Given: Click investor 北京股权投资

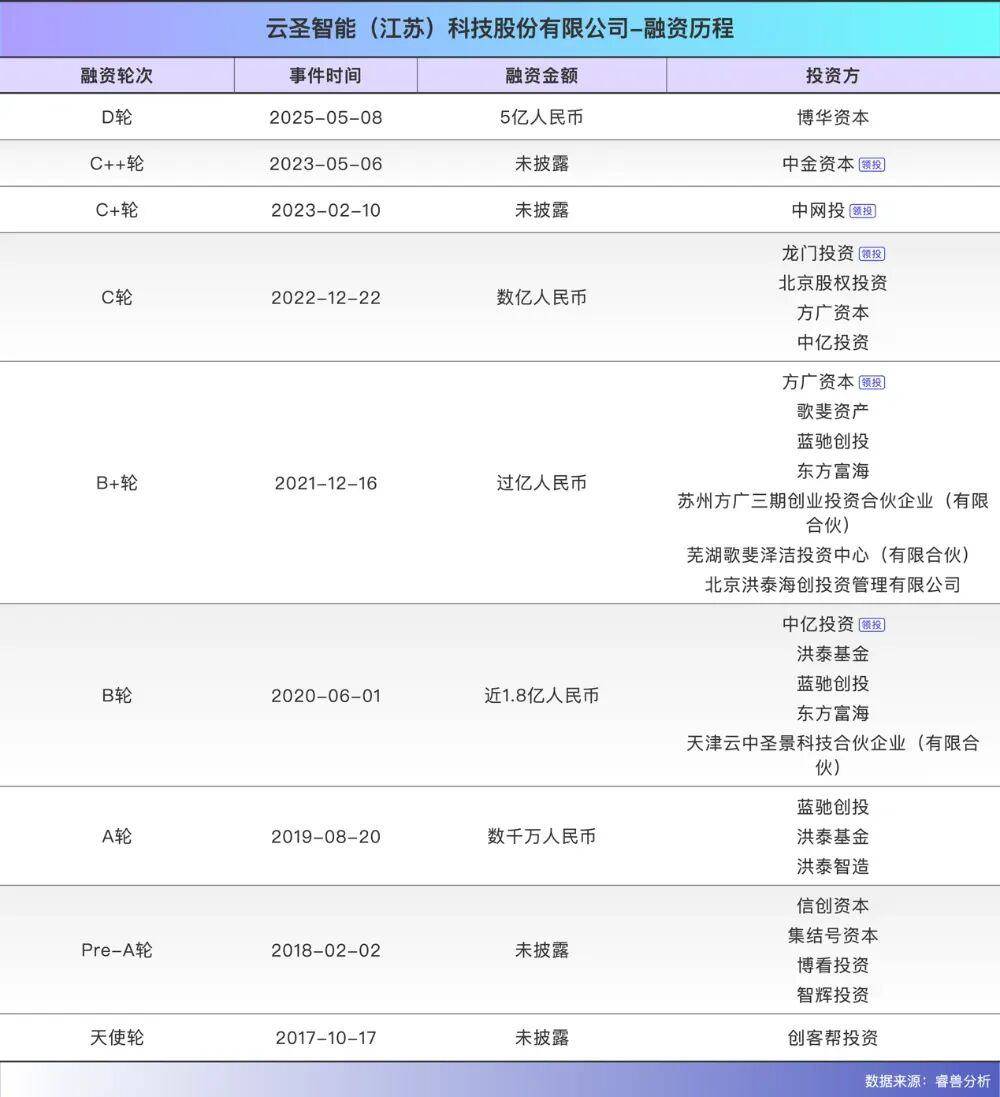Looking at the screenshot, I should coord(833,283).
